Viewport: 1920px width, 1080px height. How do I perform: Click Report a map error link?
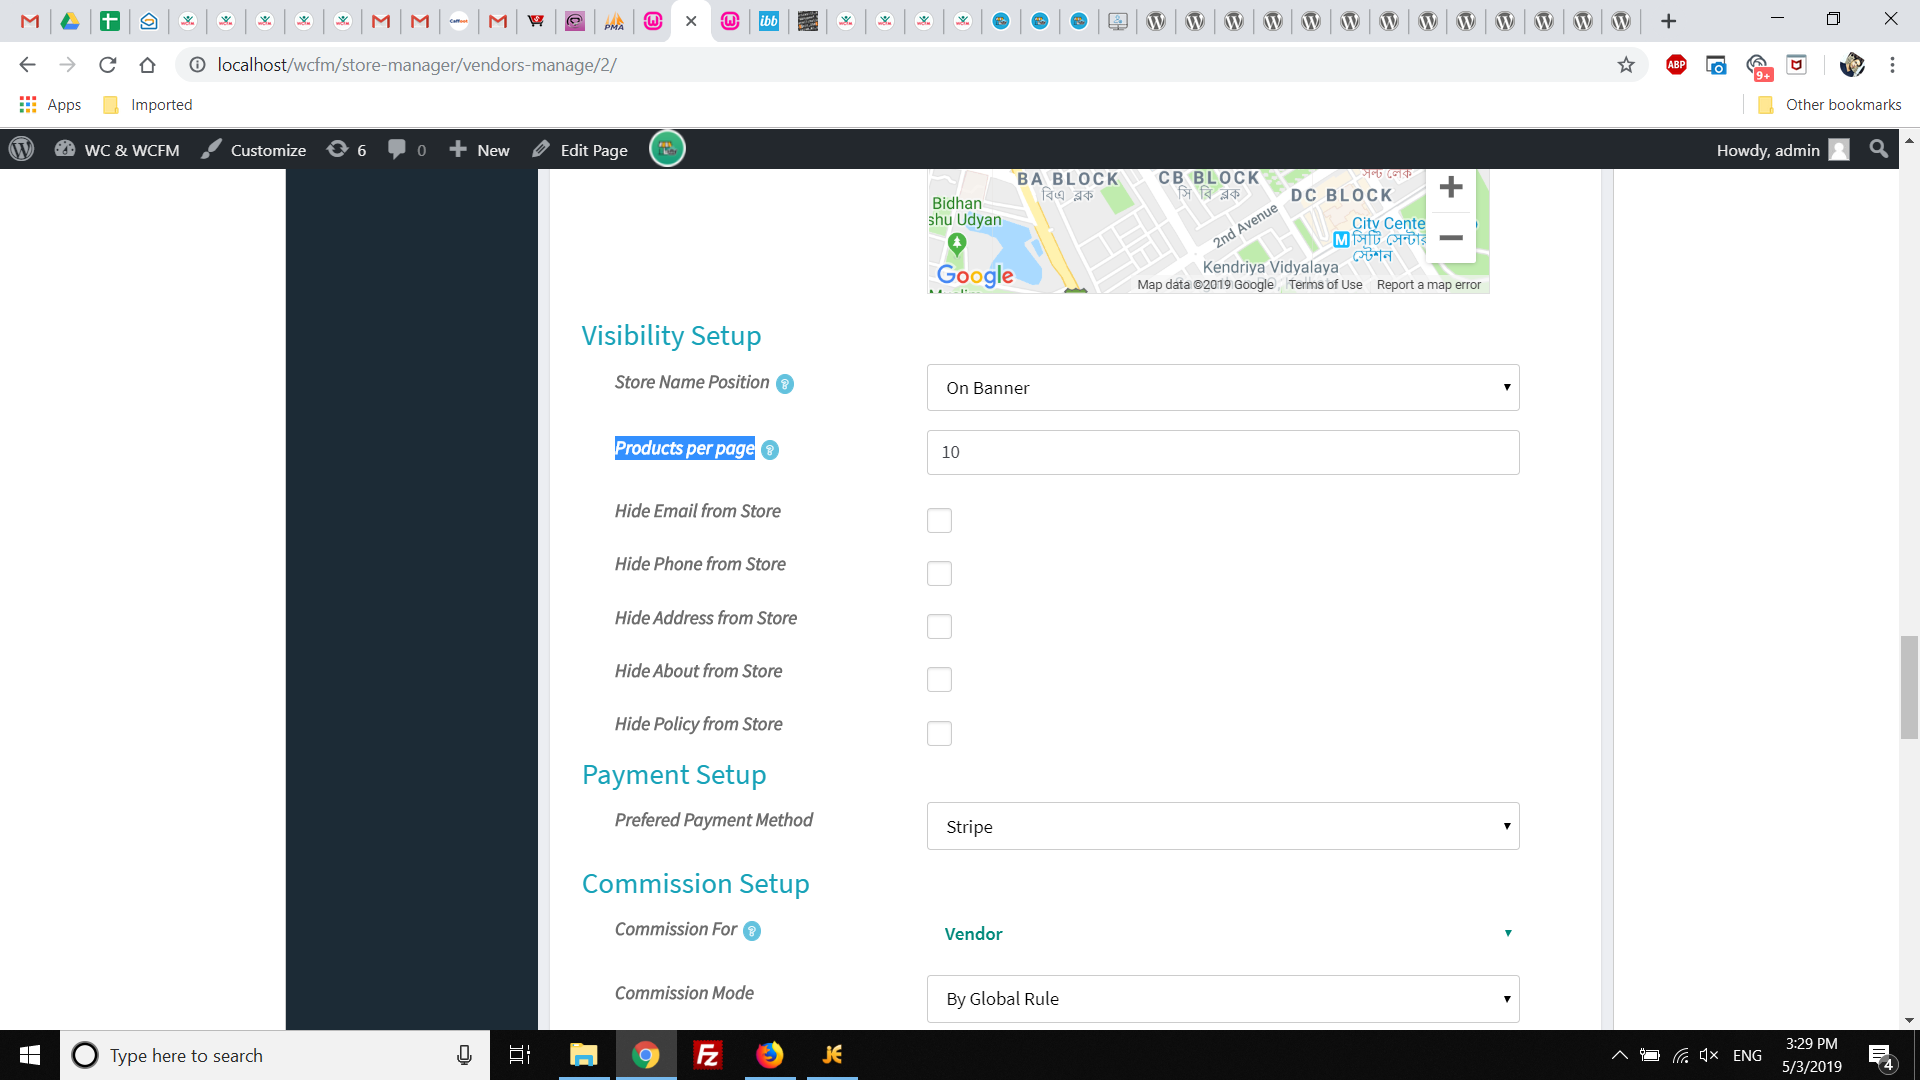point(1428,285)
